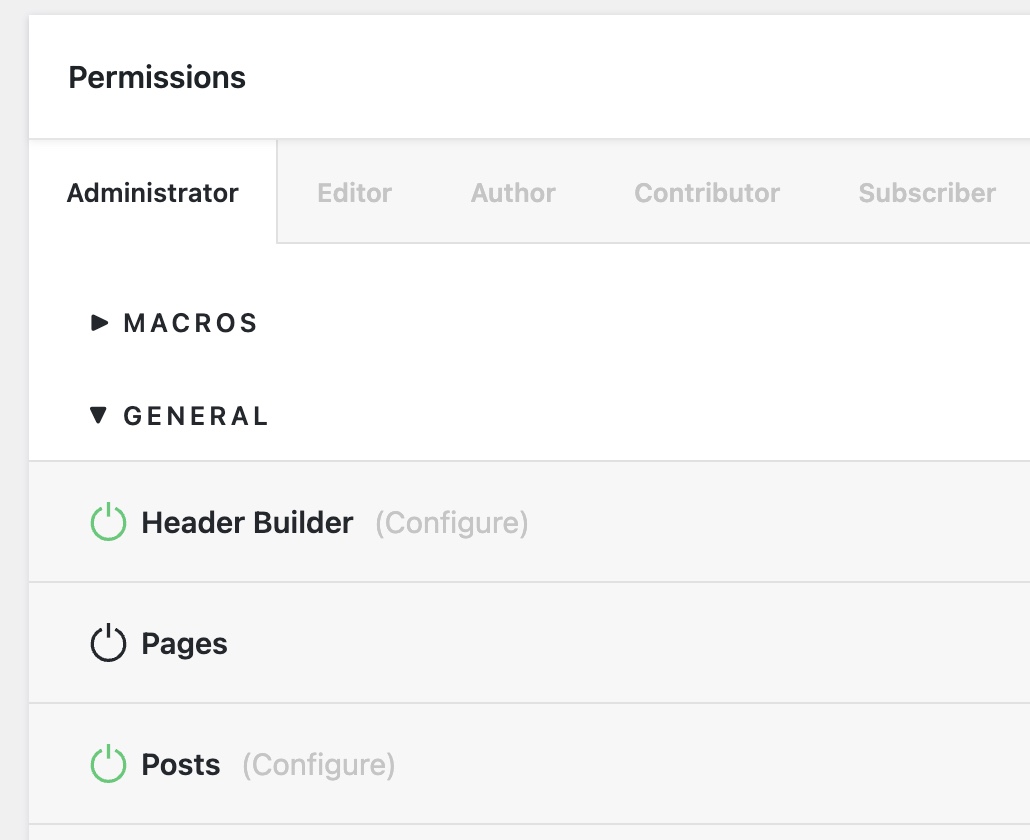The height and width of the screenshot is (840, 1030).
Task: Select the Administrator tab
Action: tap(153, 193)
